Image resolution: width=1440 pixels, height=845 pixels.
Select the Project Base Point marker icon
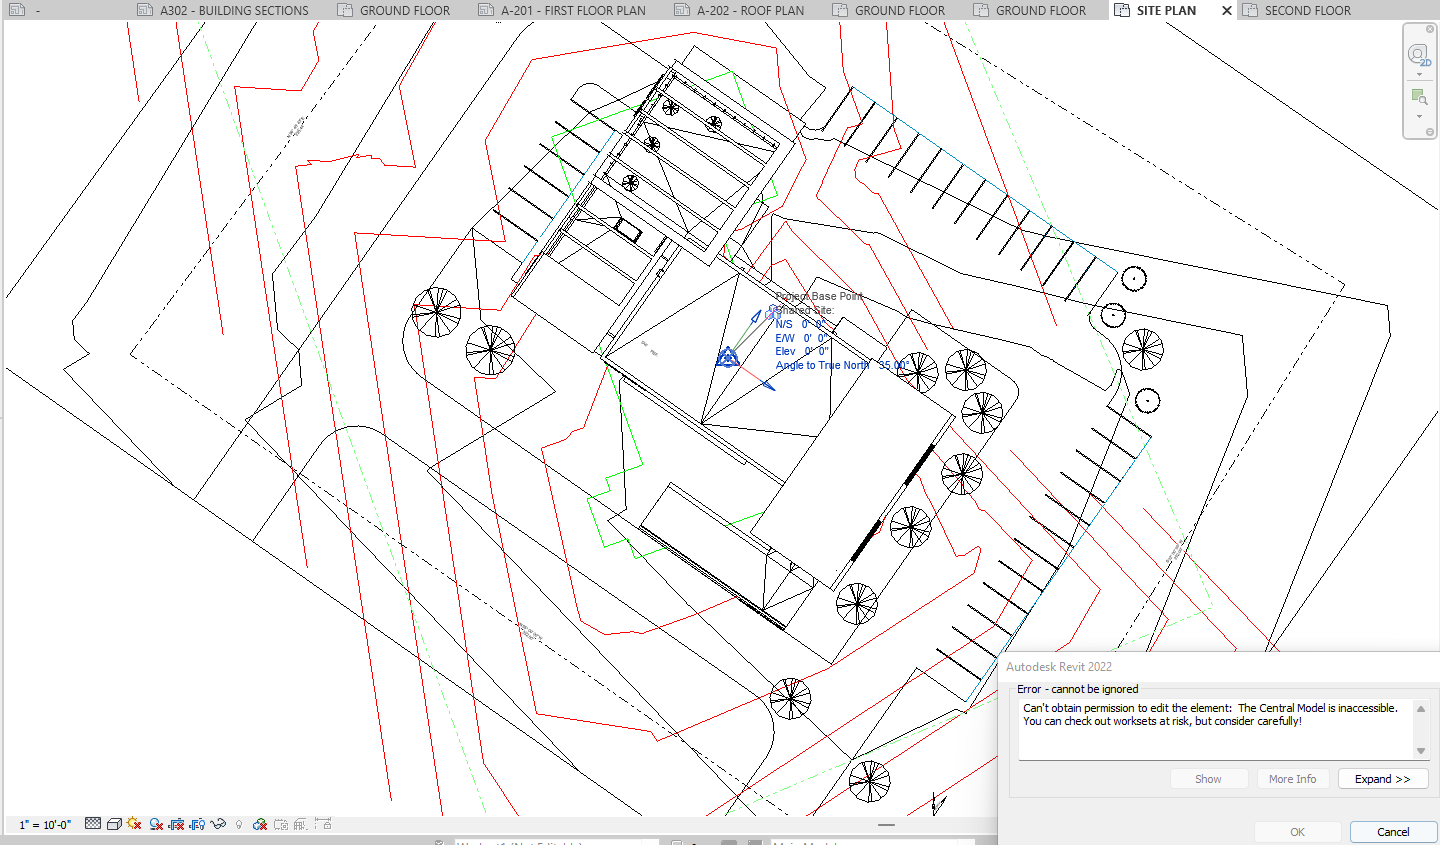click(x=728, y=357)
